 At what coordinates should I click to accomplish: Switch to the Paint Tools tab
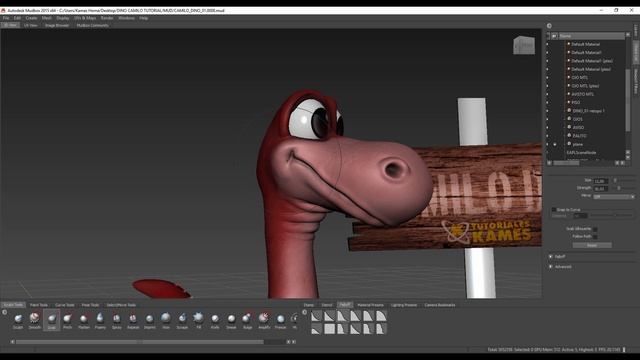point(39,305)
